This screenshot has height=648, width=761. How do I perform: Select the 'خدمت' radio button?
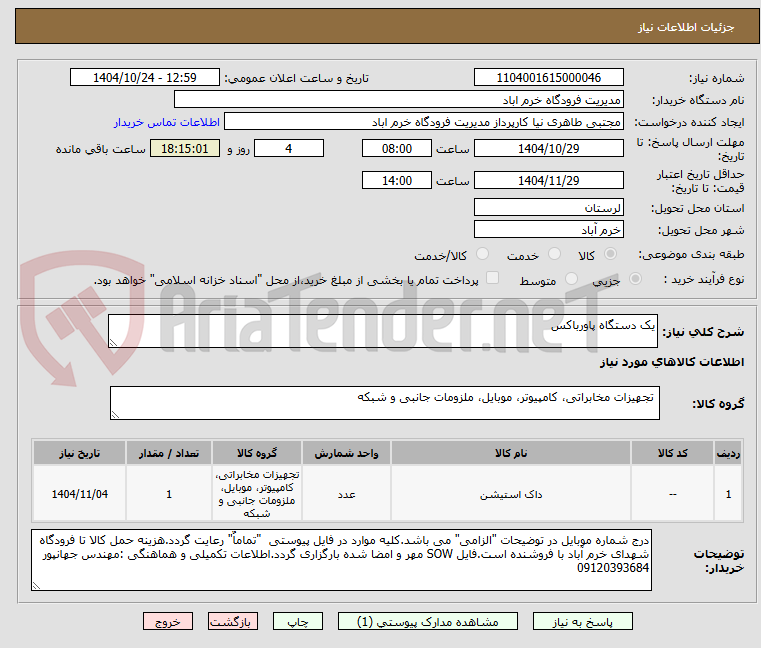[x=554, y=254]
